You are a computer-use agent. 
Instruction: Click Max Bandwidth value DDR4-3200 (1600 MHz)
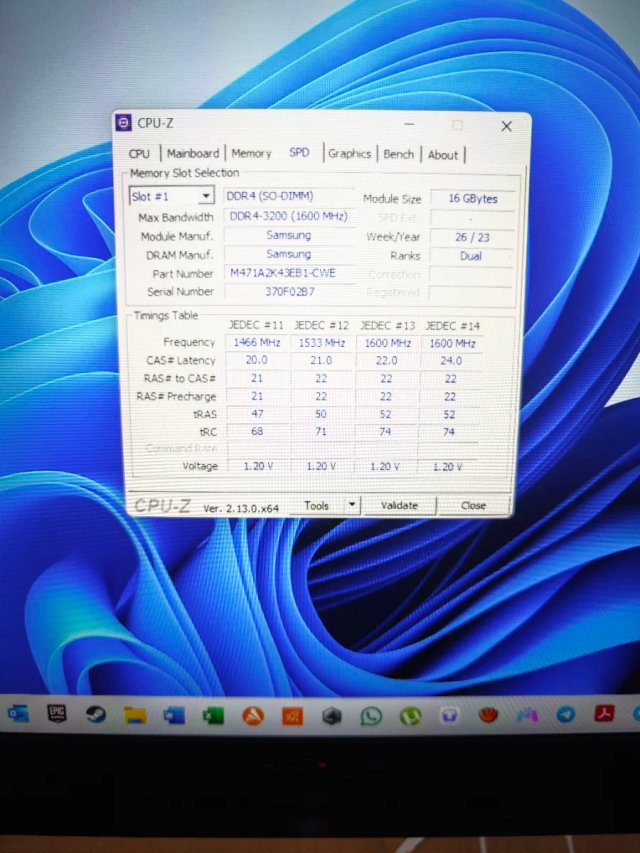[x=289, y=216]
